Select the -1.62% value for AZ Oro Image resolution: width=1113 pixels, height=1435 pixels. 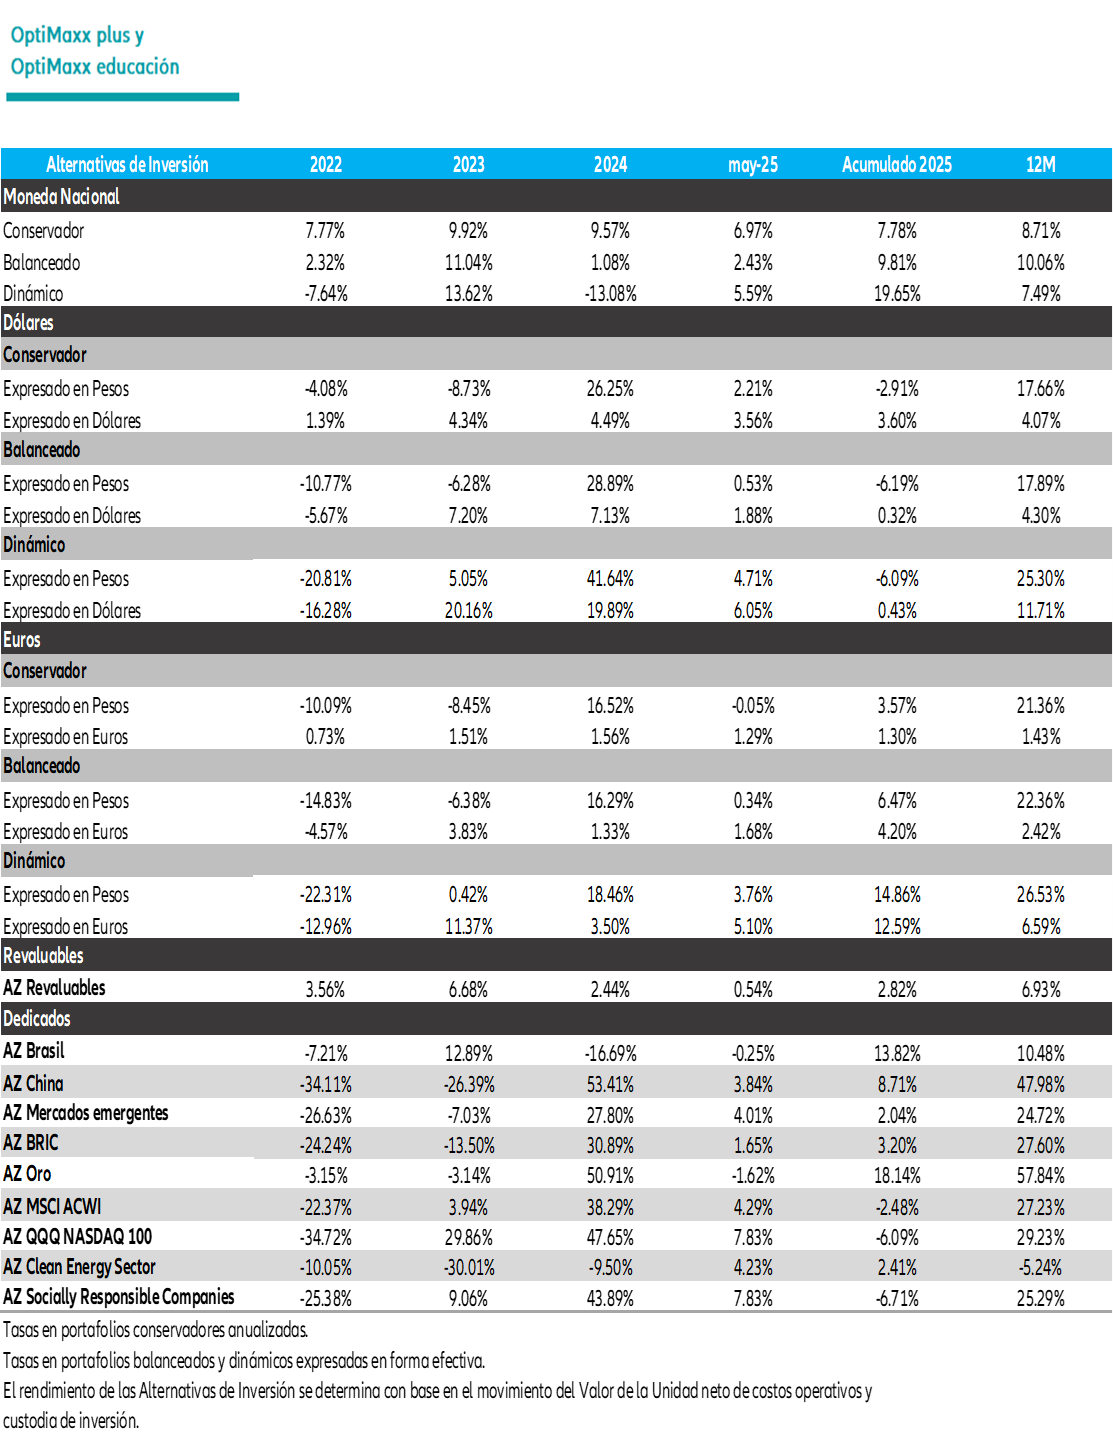point(753,1176)
